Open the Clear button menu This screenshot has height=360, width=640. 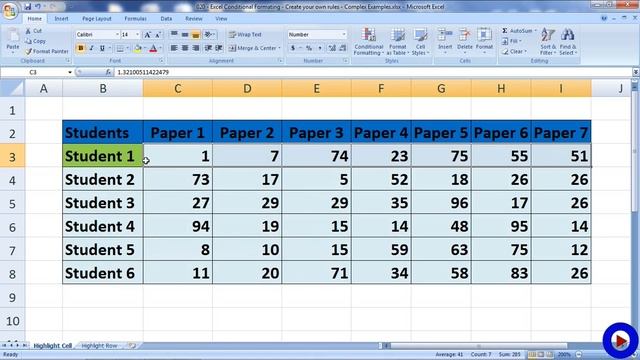pos(514,51)
